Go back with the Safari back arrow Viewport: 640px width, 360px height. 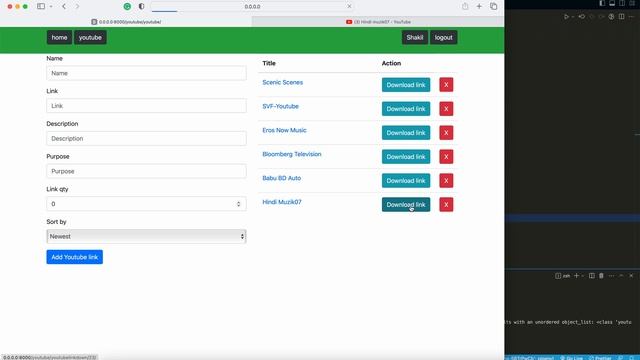click(x=64, y=6)
